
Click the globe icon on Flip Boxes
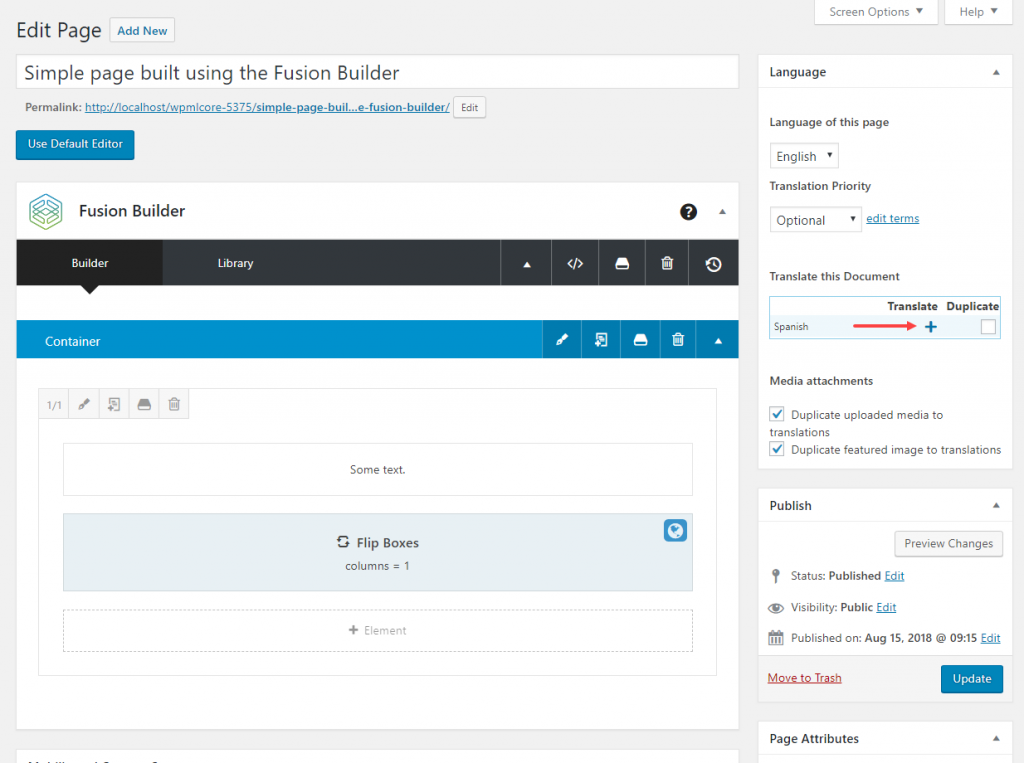(x=675, y=530)
